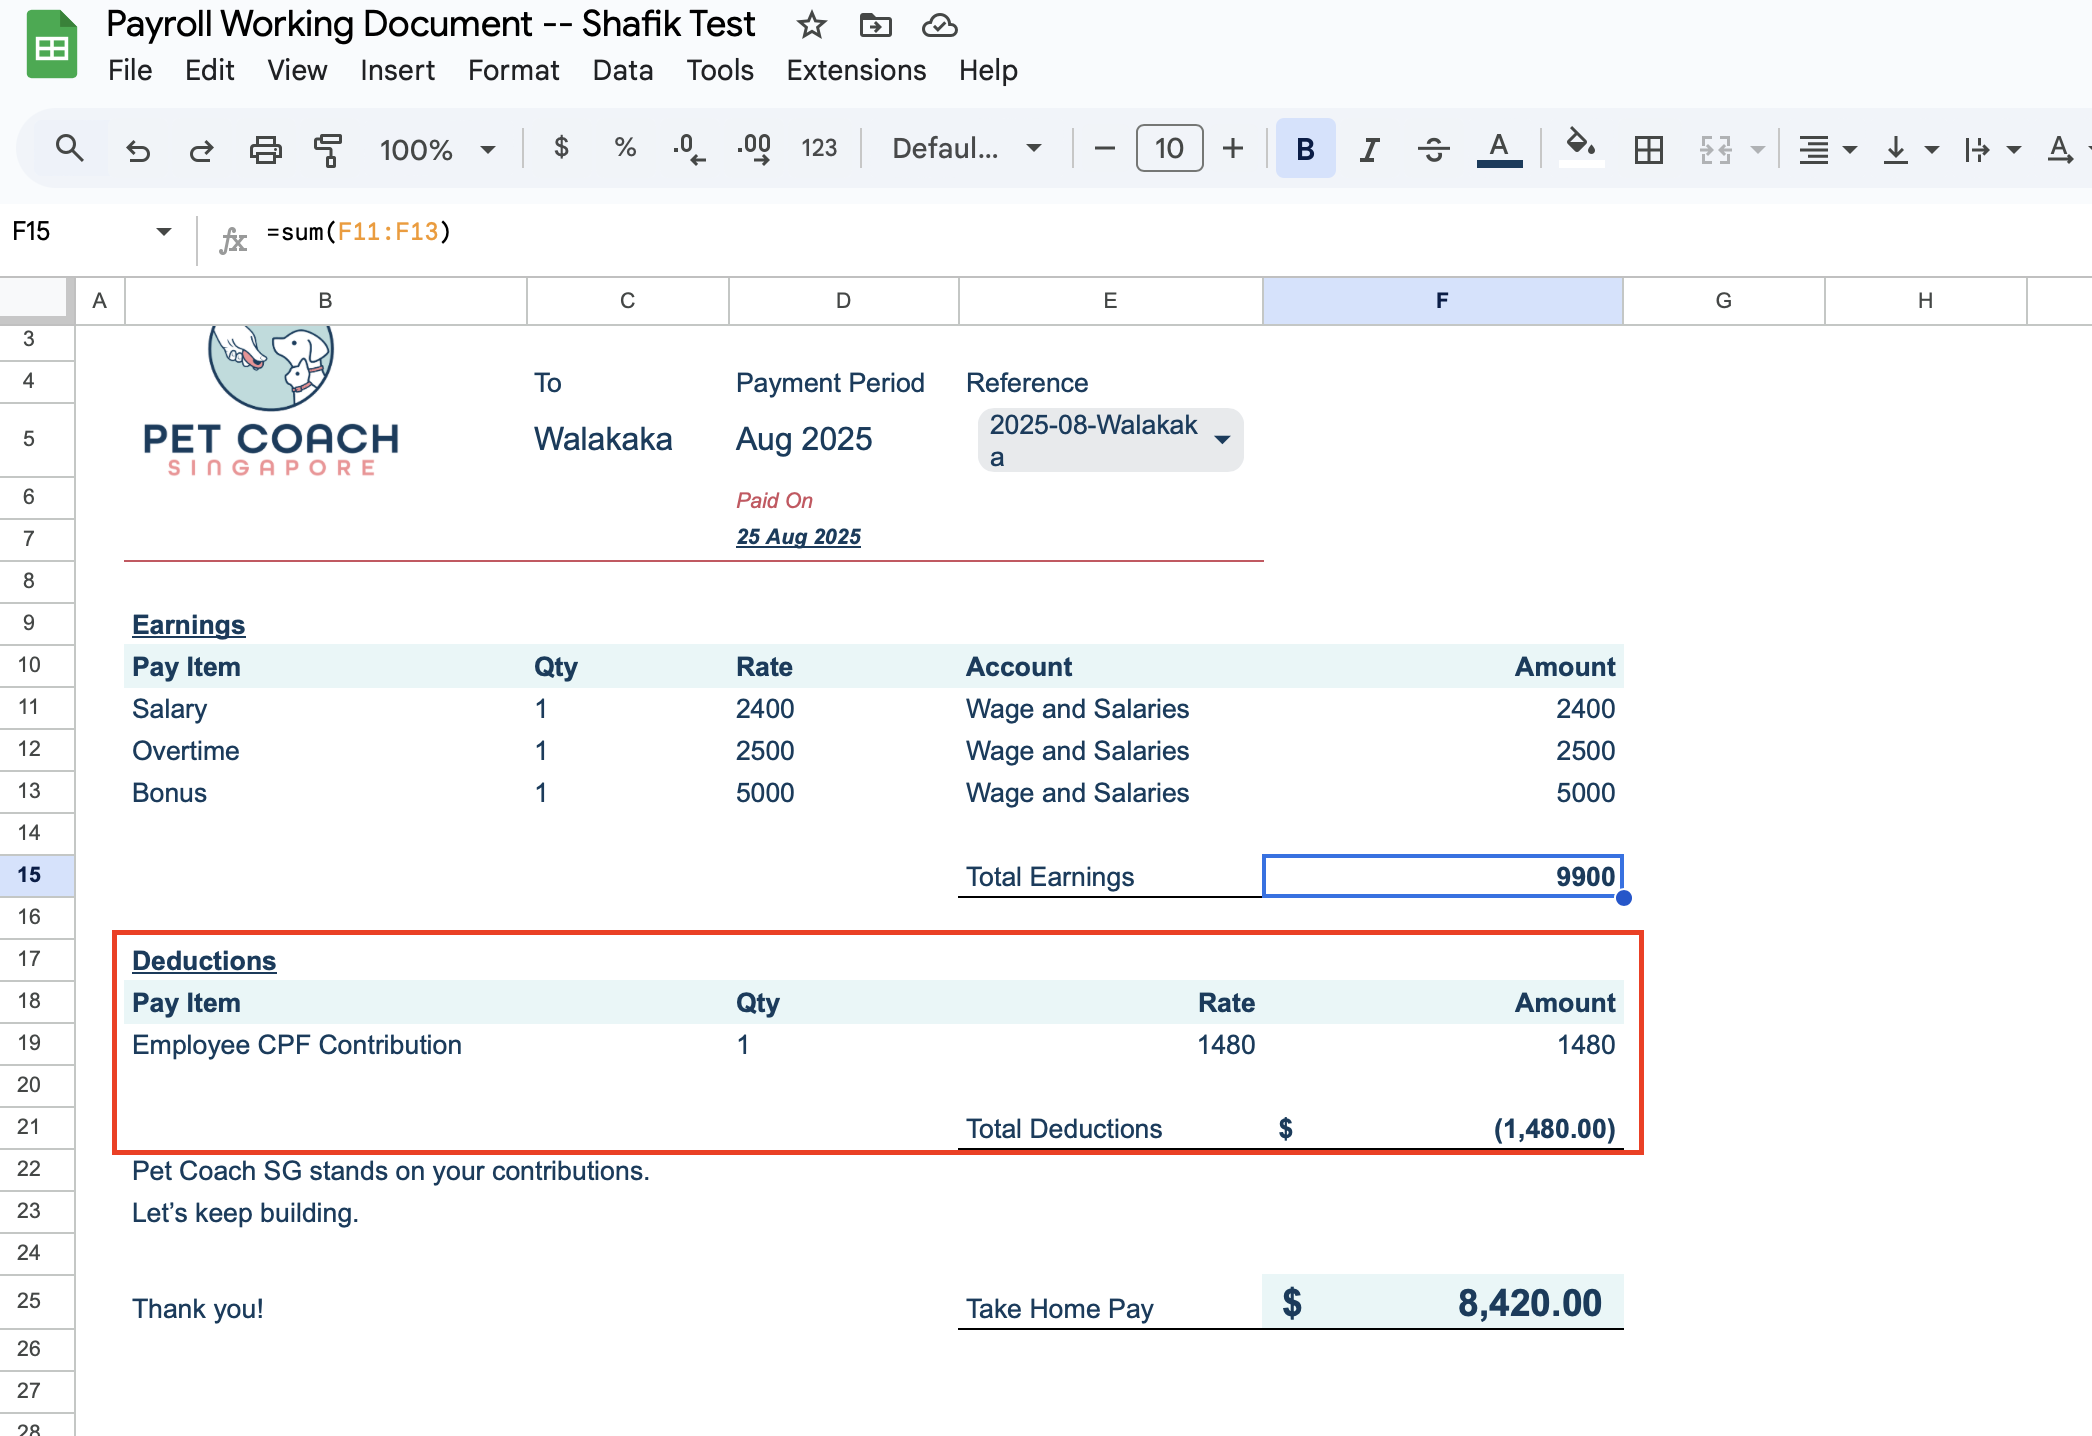Select the column F header
Screen dimensions: 2092x1436
[1442, 300]
